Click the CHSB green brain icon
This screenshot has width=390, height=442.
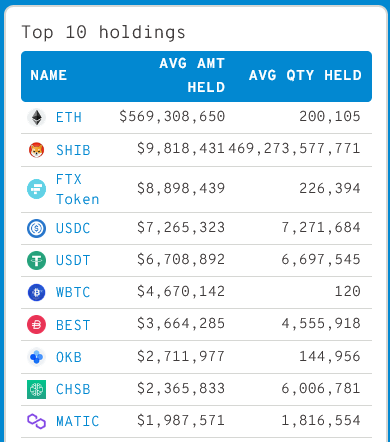36,389
